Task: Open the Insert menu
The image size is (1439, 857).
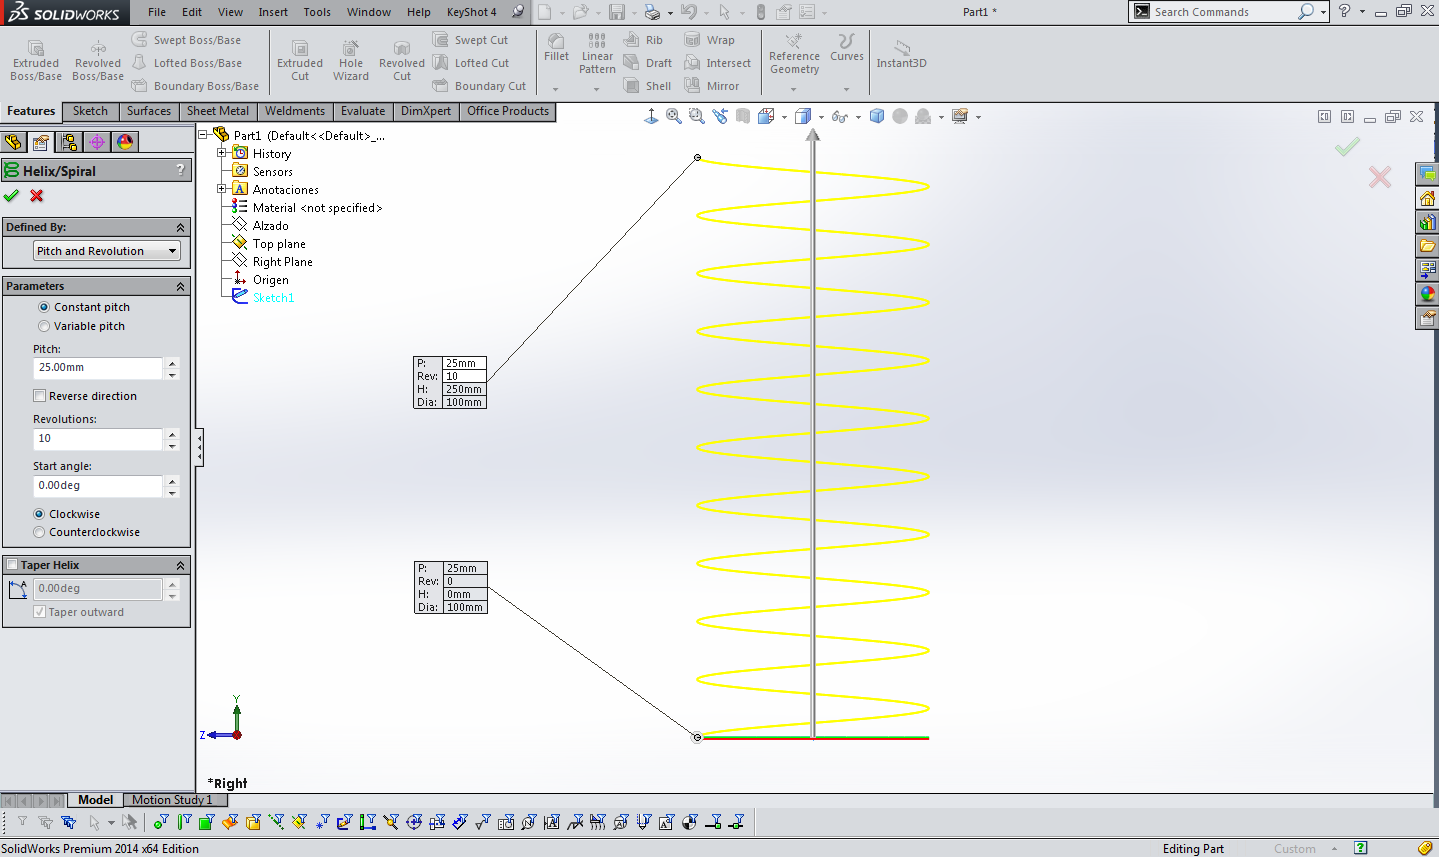Action: (272, 12)
